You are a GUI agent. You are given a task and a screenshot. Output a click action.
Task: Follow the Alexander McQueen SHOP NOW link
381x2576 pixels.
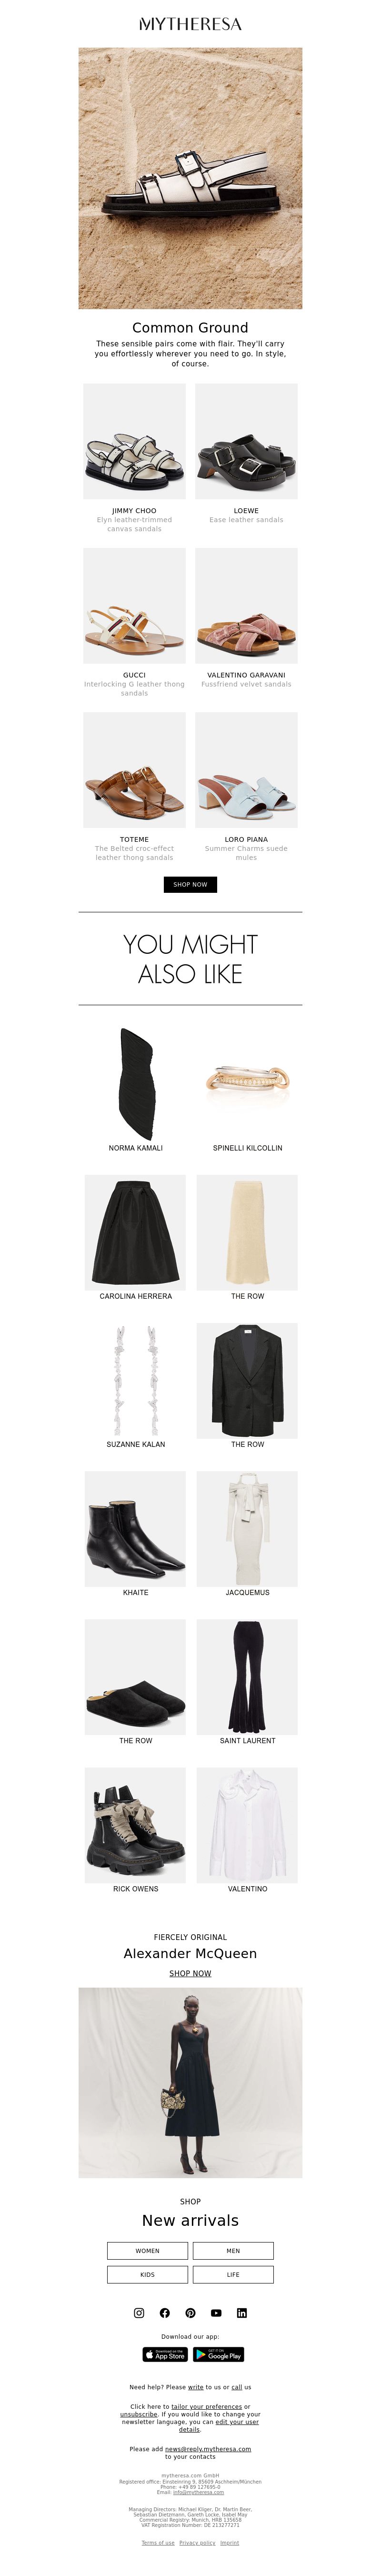pyautogui.click(x=190, y=1973)
